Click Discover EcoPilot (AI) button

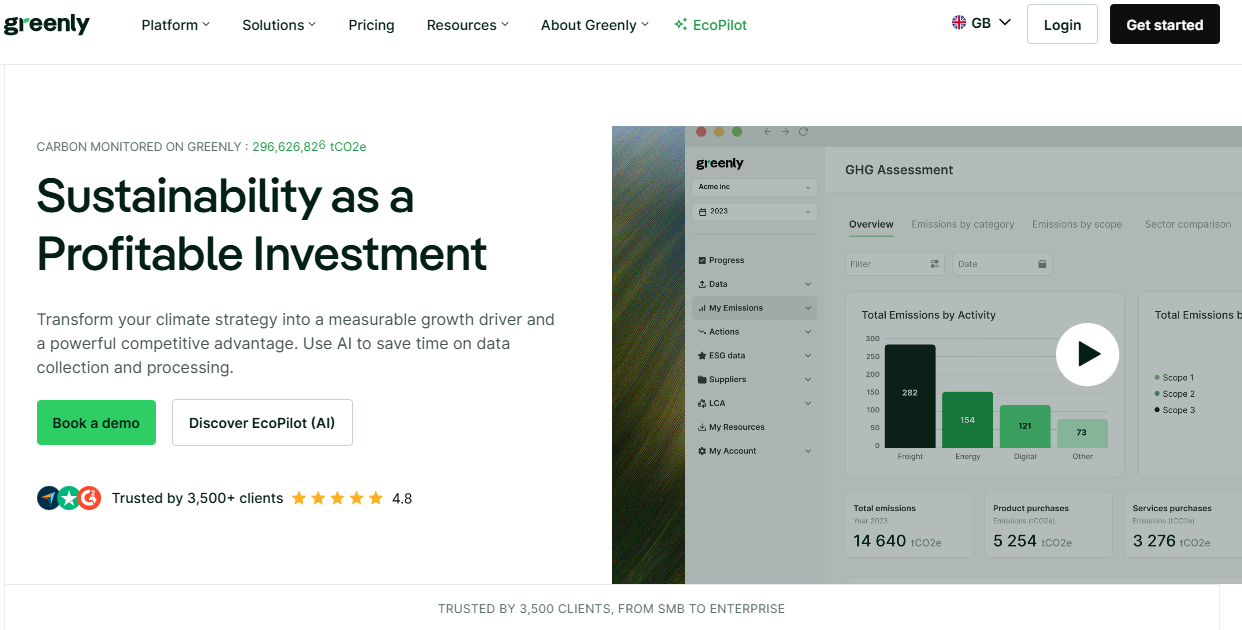pos(262,422)
